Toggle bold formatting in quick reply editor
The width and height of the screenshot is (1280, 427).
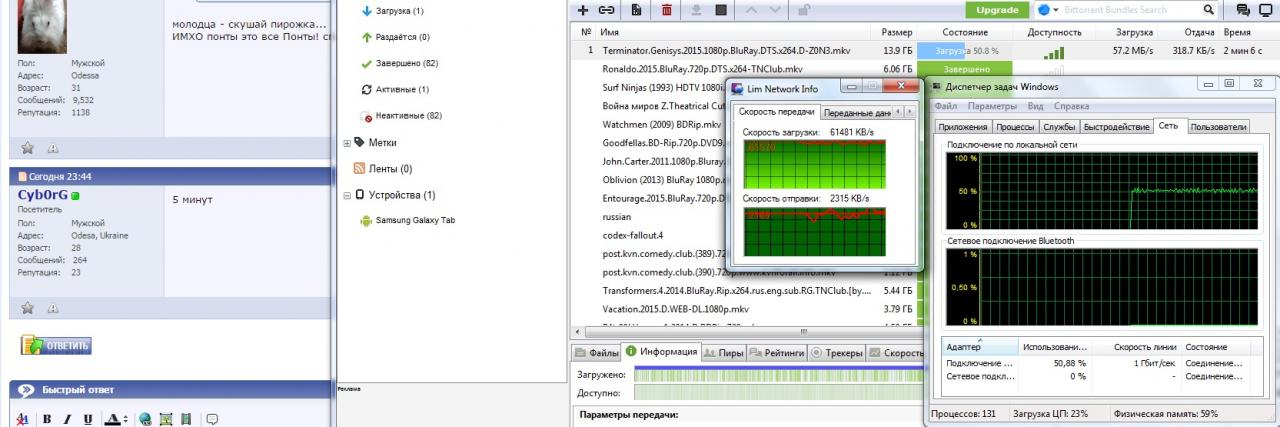47,419
